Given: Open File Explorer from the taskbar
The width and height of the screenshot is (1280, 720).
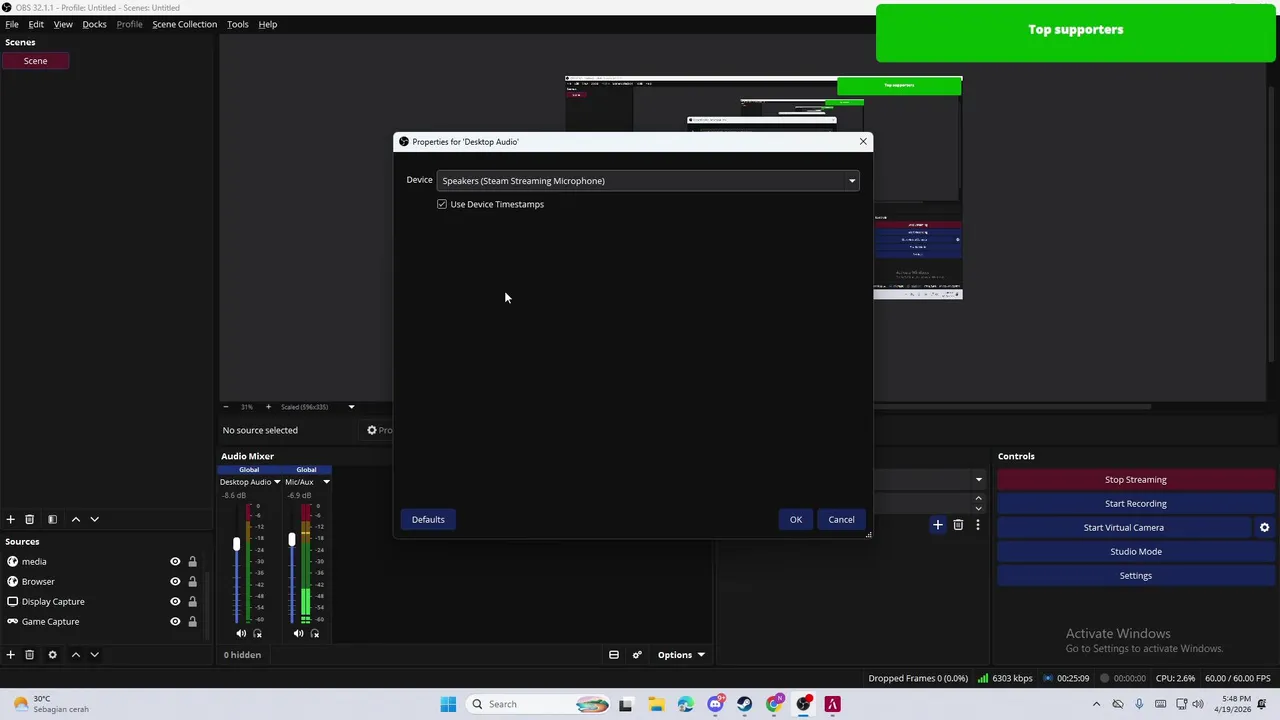Looking at the screenshot, I should click(x=656, y=704).
